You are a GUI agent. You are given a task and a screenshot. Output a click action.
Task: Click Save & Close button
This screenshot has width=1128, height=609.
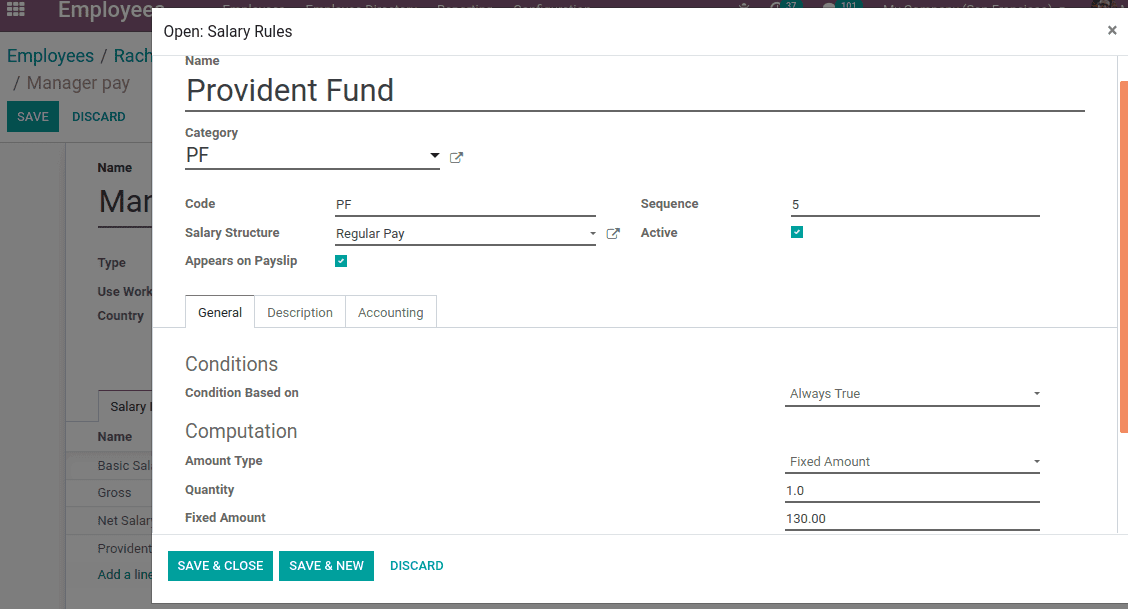click(220, 566)
